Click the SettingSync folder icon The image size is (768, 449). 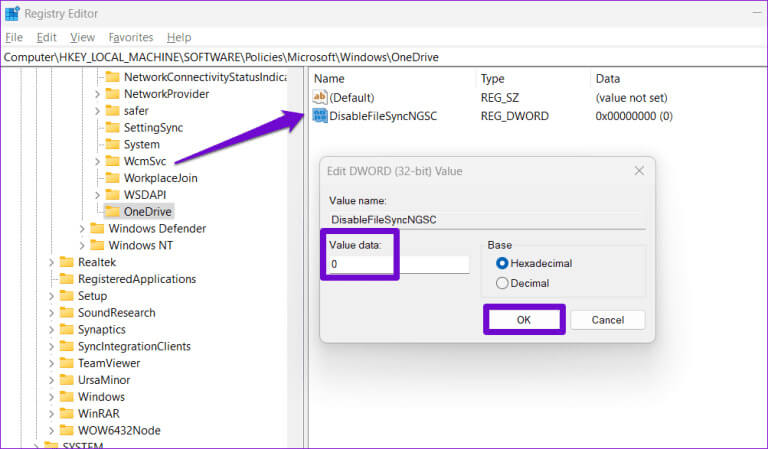tap(113, 127)
